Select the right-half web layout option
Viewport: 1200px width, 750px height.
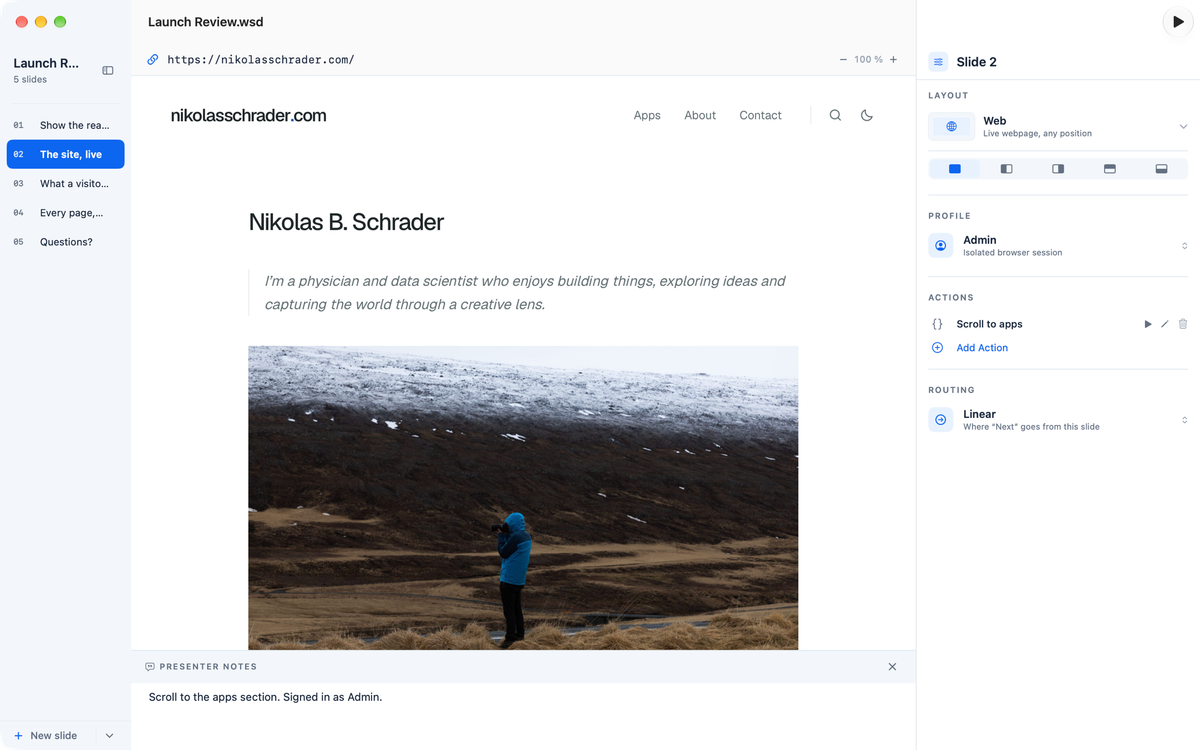pyautogui.click(x=1058, y=169)
